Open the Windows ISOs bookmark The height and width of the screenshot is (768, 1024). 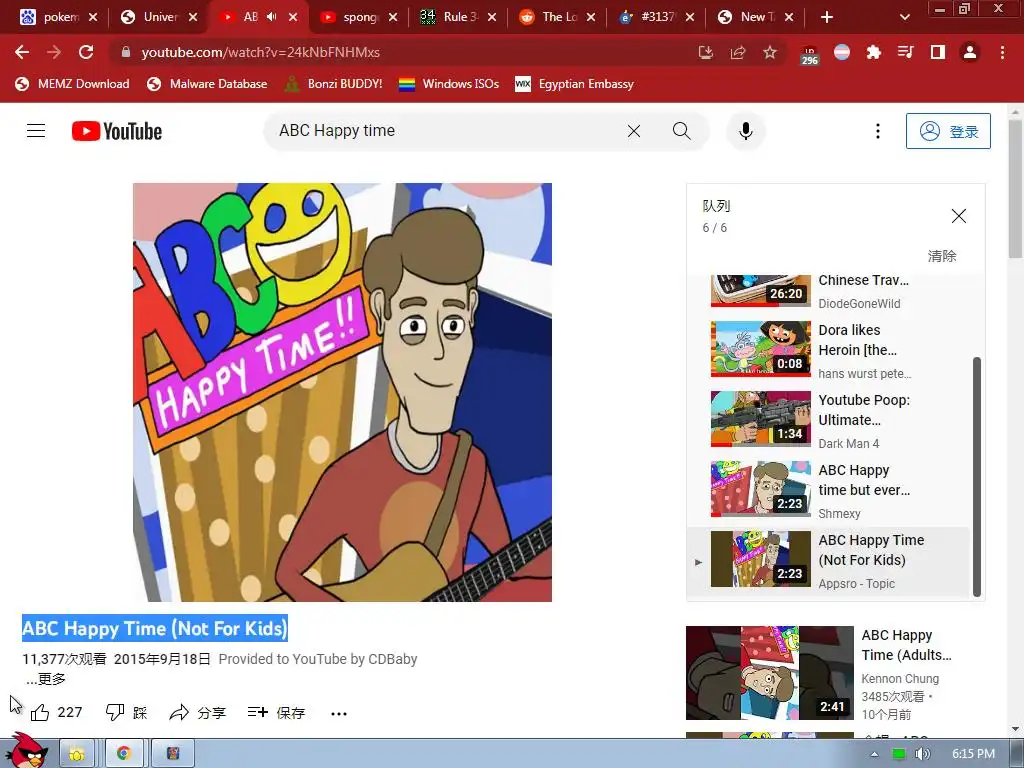point(449,84)
